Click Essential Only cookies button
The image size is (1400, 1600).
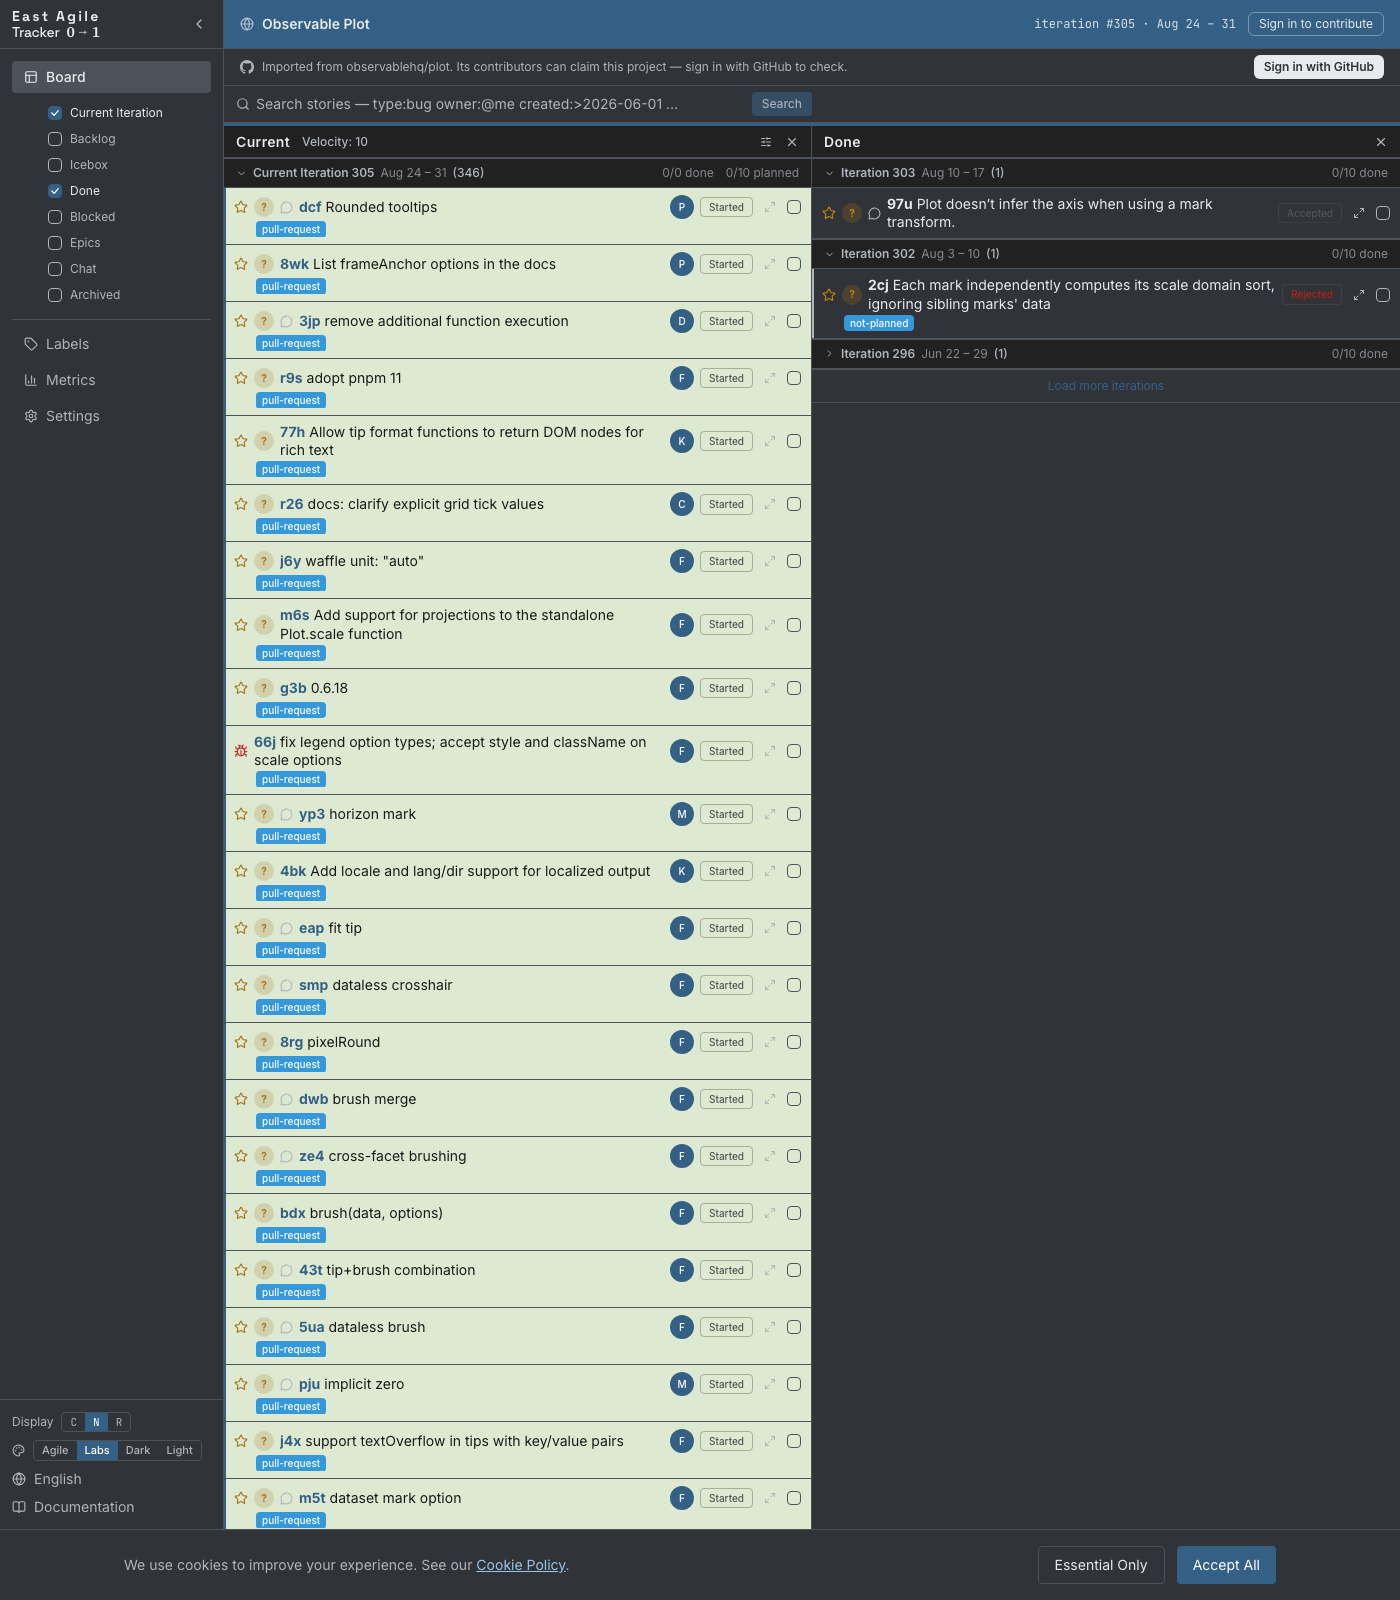click(x=1101, y=1565)
